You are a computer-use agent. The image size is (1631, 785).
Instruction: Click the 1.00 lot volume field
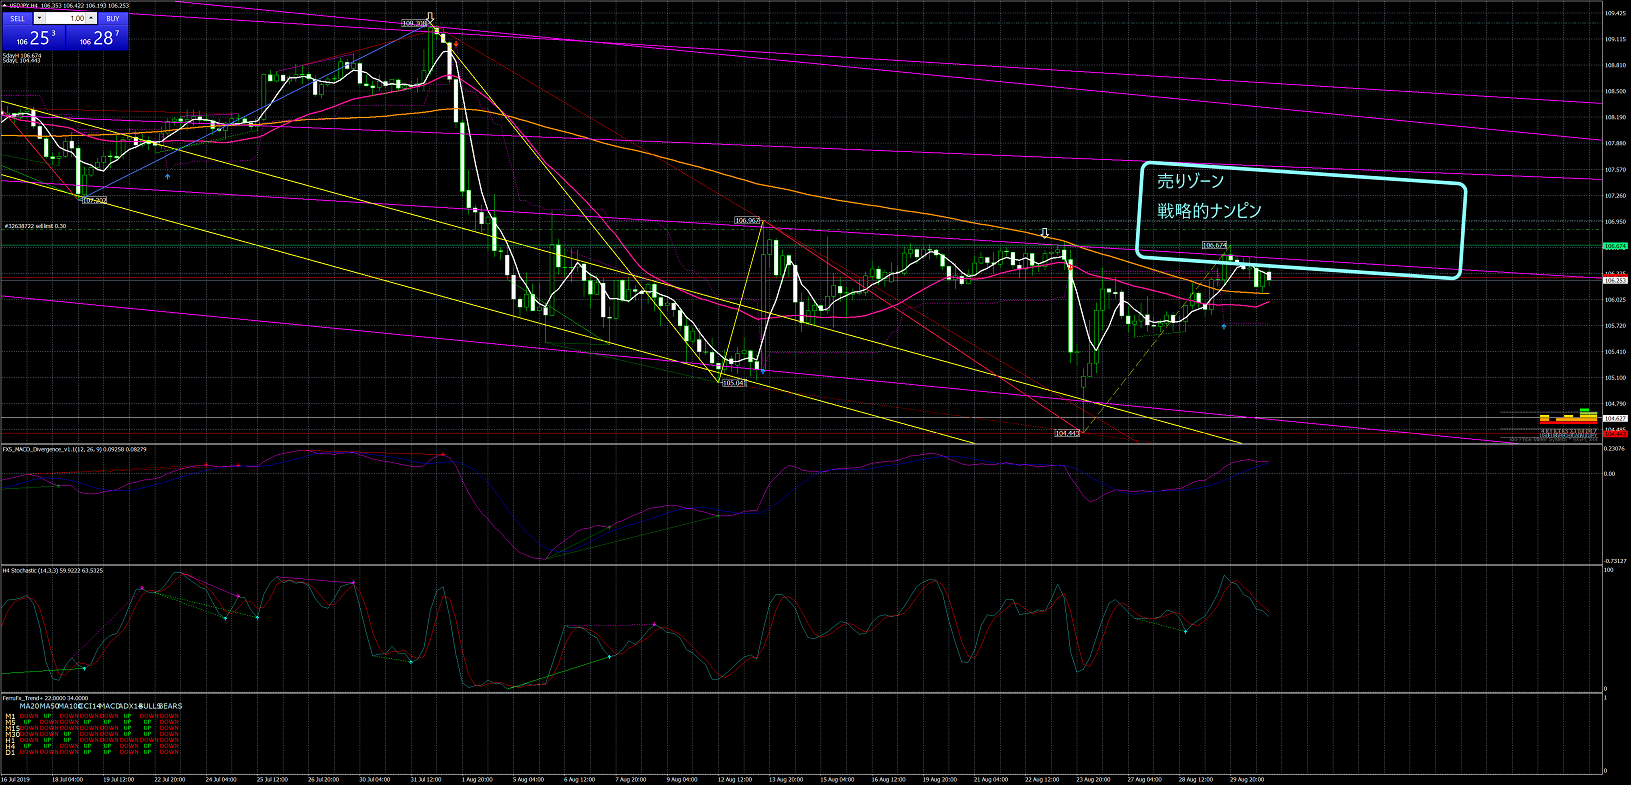pos(66,18)
